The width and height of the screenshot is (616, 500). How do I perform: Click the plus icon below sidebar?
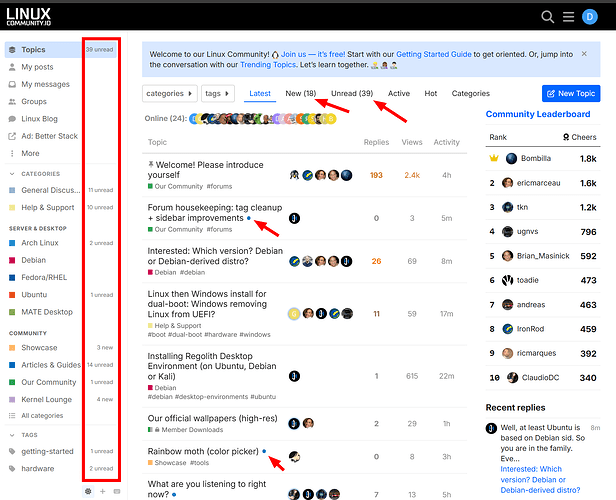tap(103, 491)
